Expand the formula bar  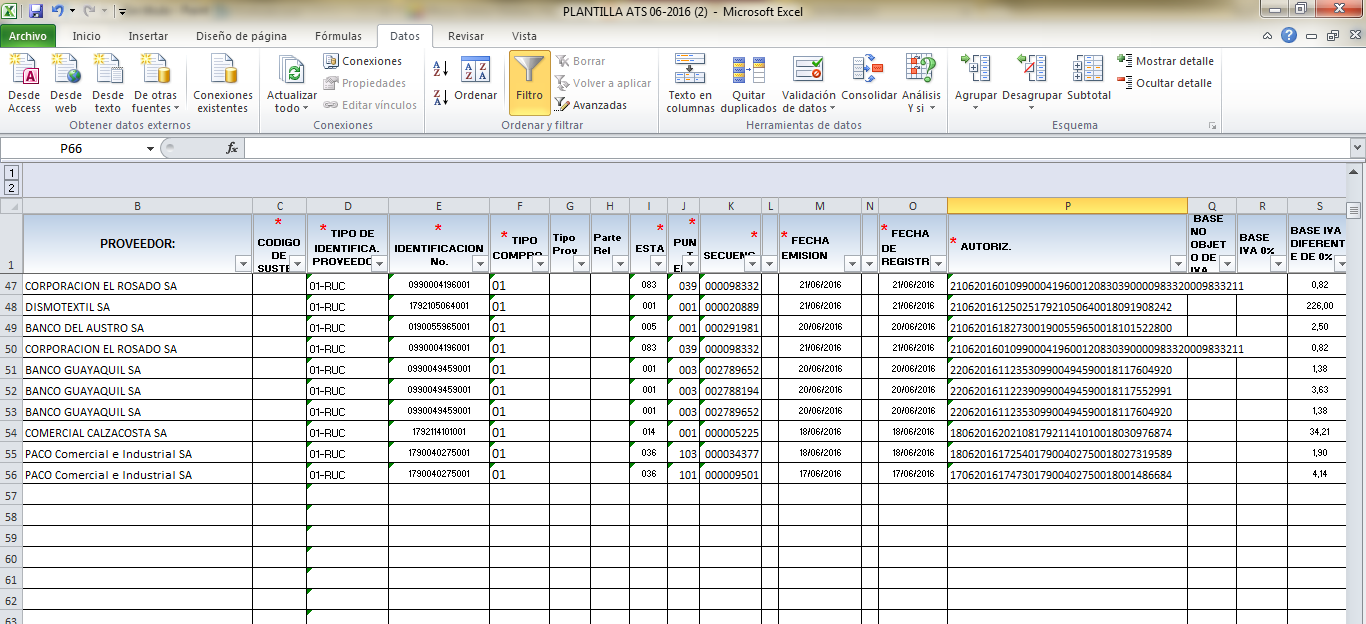coord(1358,148)
